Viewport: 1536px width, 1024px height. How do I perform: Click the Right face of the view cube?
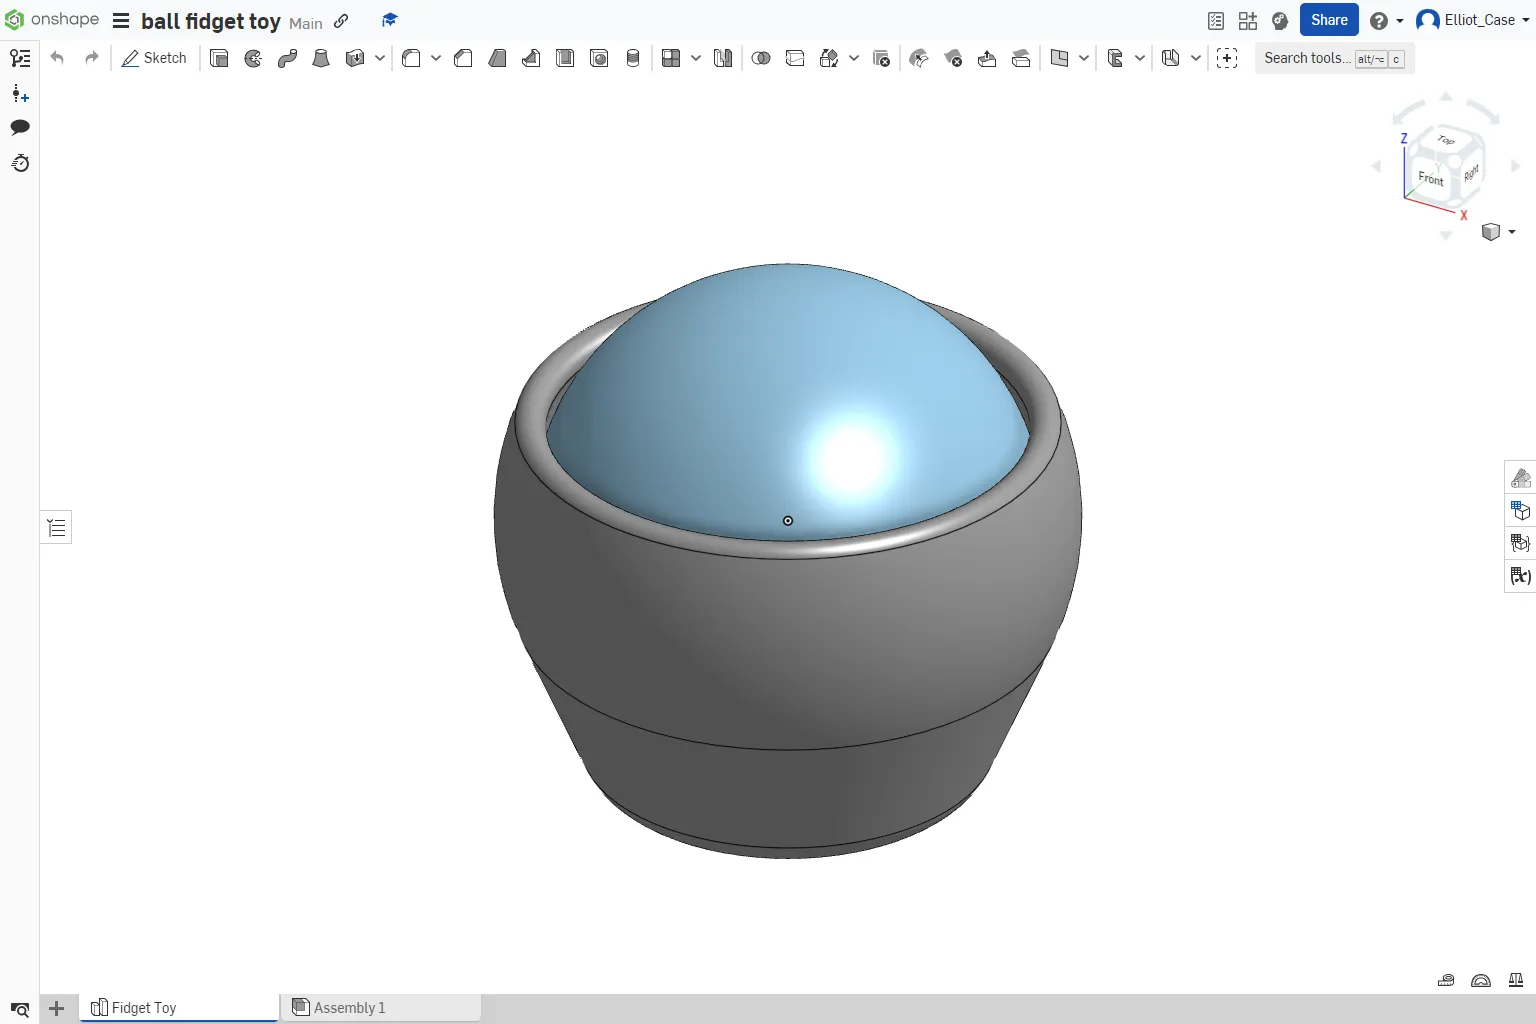1471,173
